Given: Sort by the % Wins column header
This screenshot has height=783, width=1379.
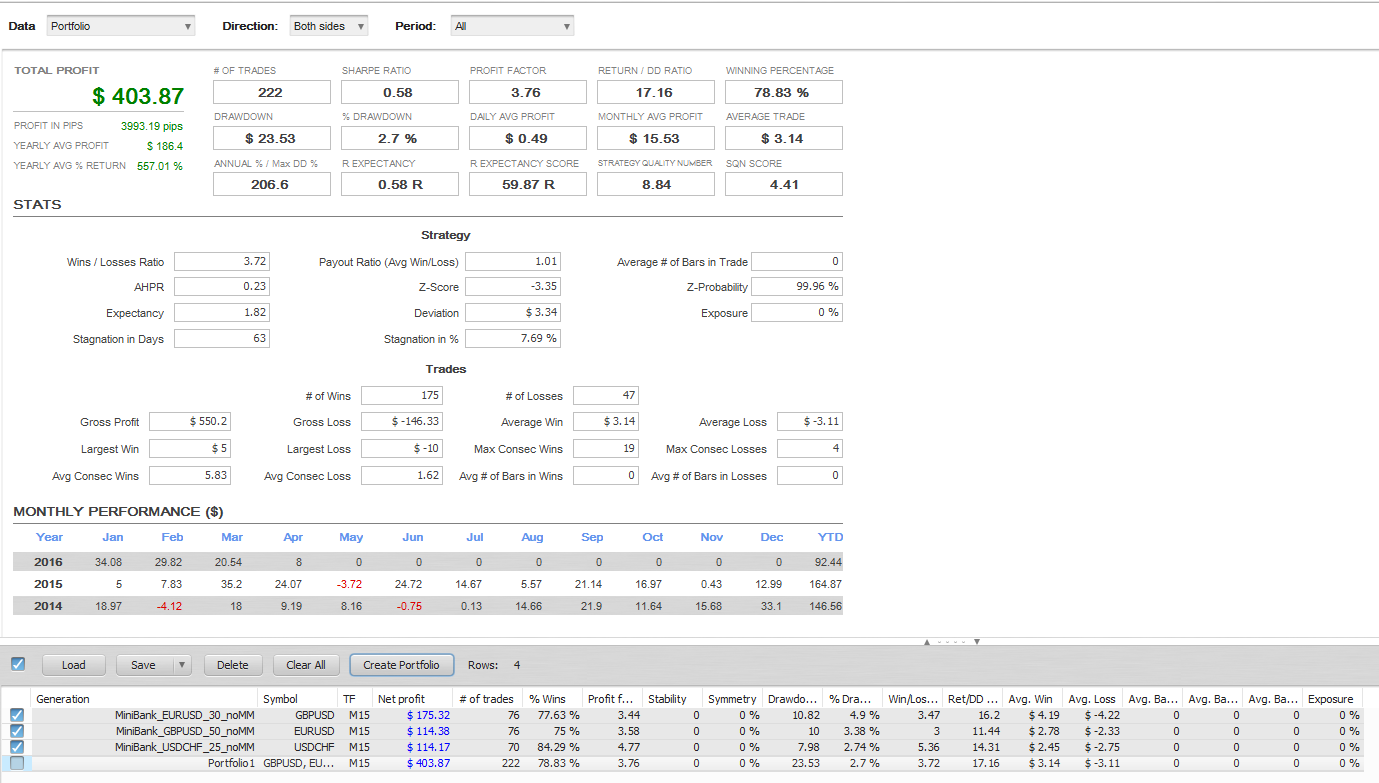Looking at the screenshot, I should pos(552,699).
